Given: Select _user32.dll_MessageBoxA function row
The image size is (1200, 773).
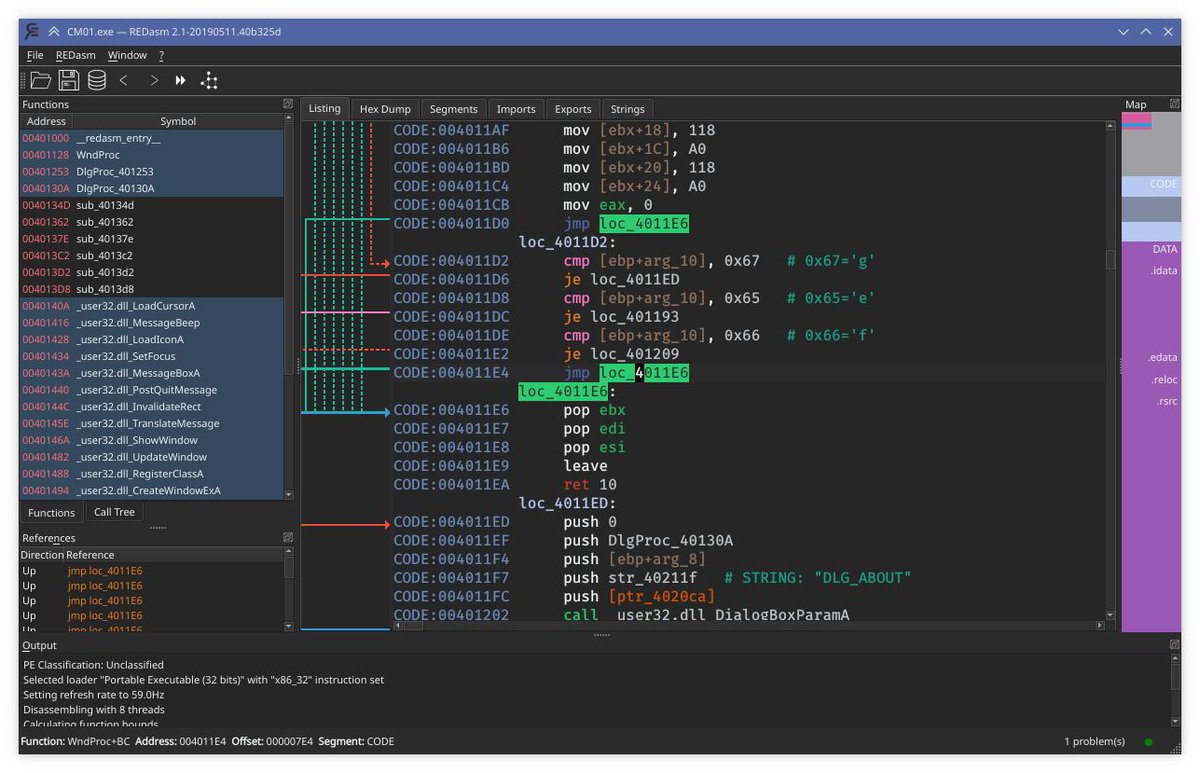Looking at the screenshot, I should [152, 373].
